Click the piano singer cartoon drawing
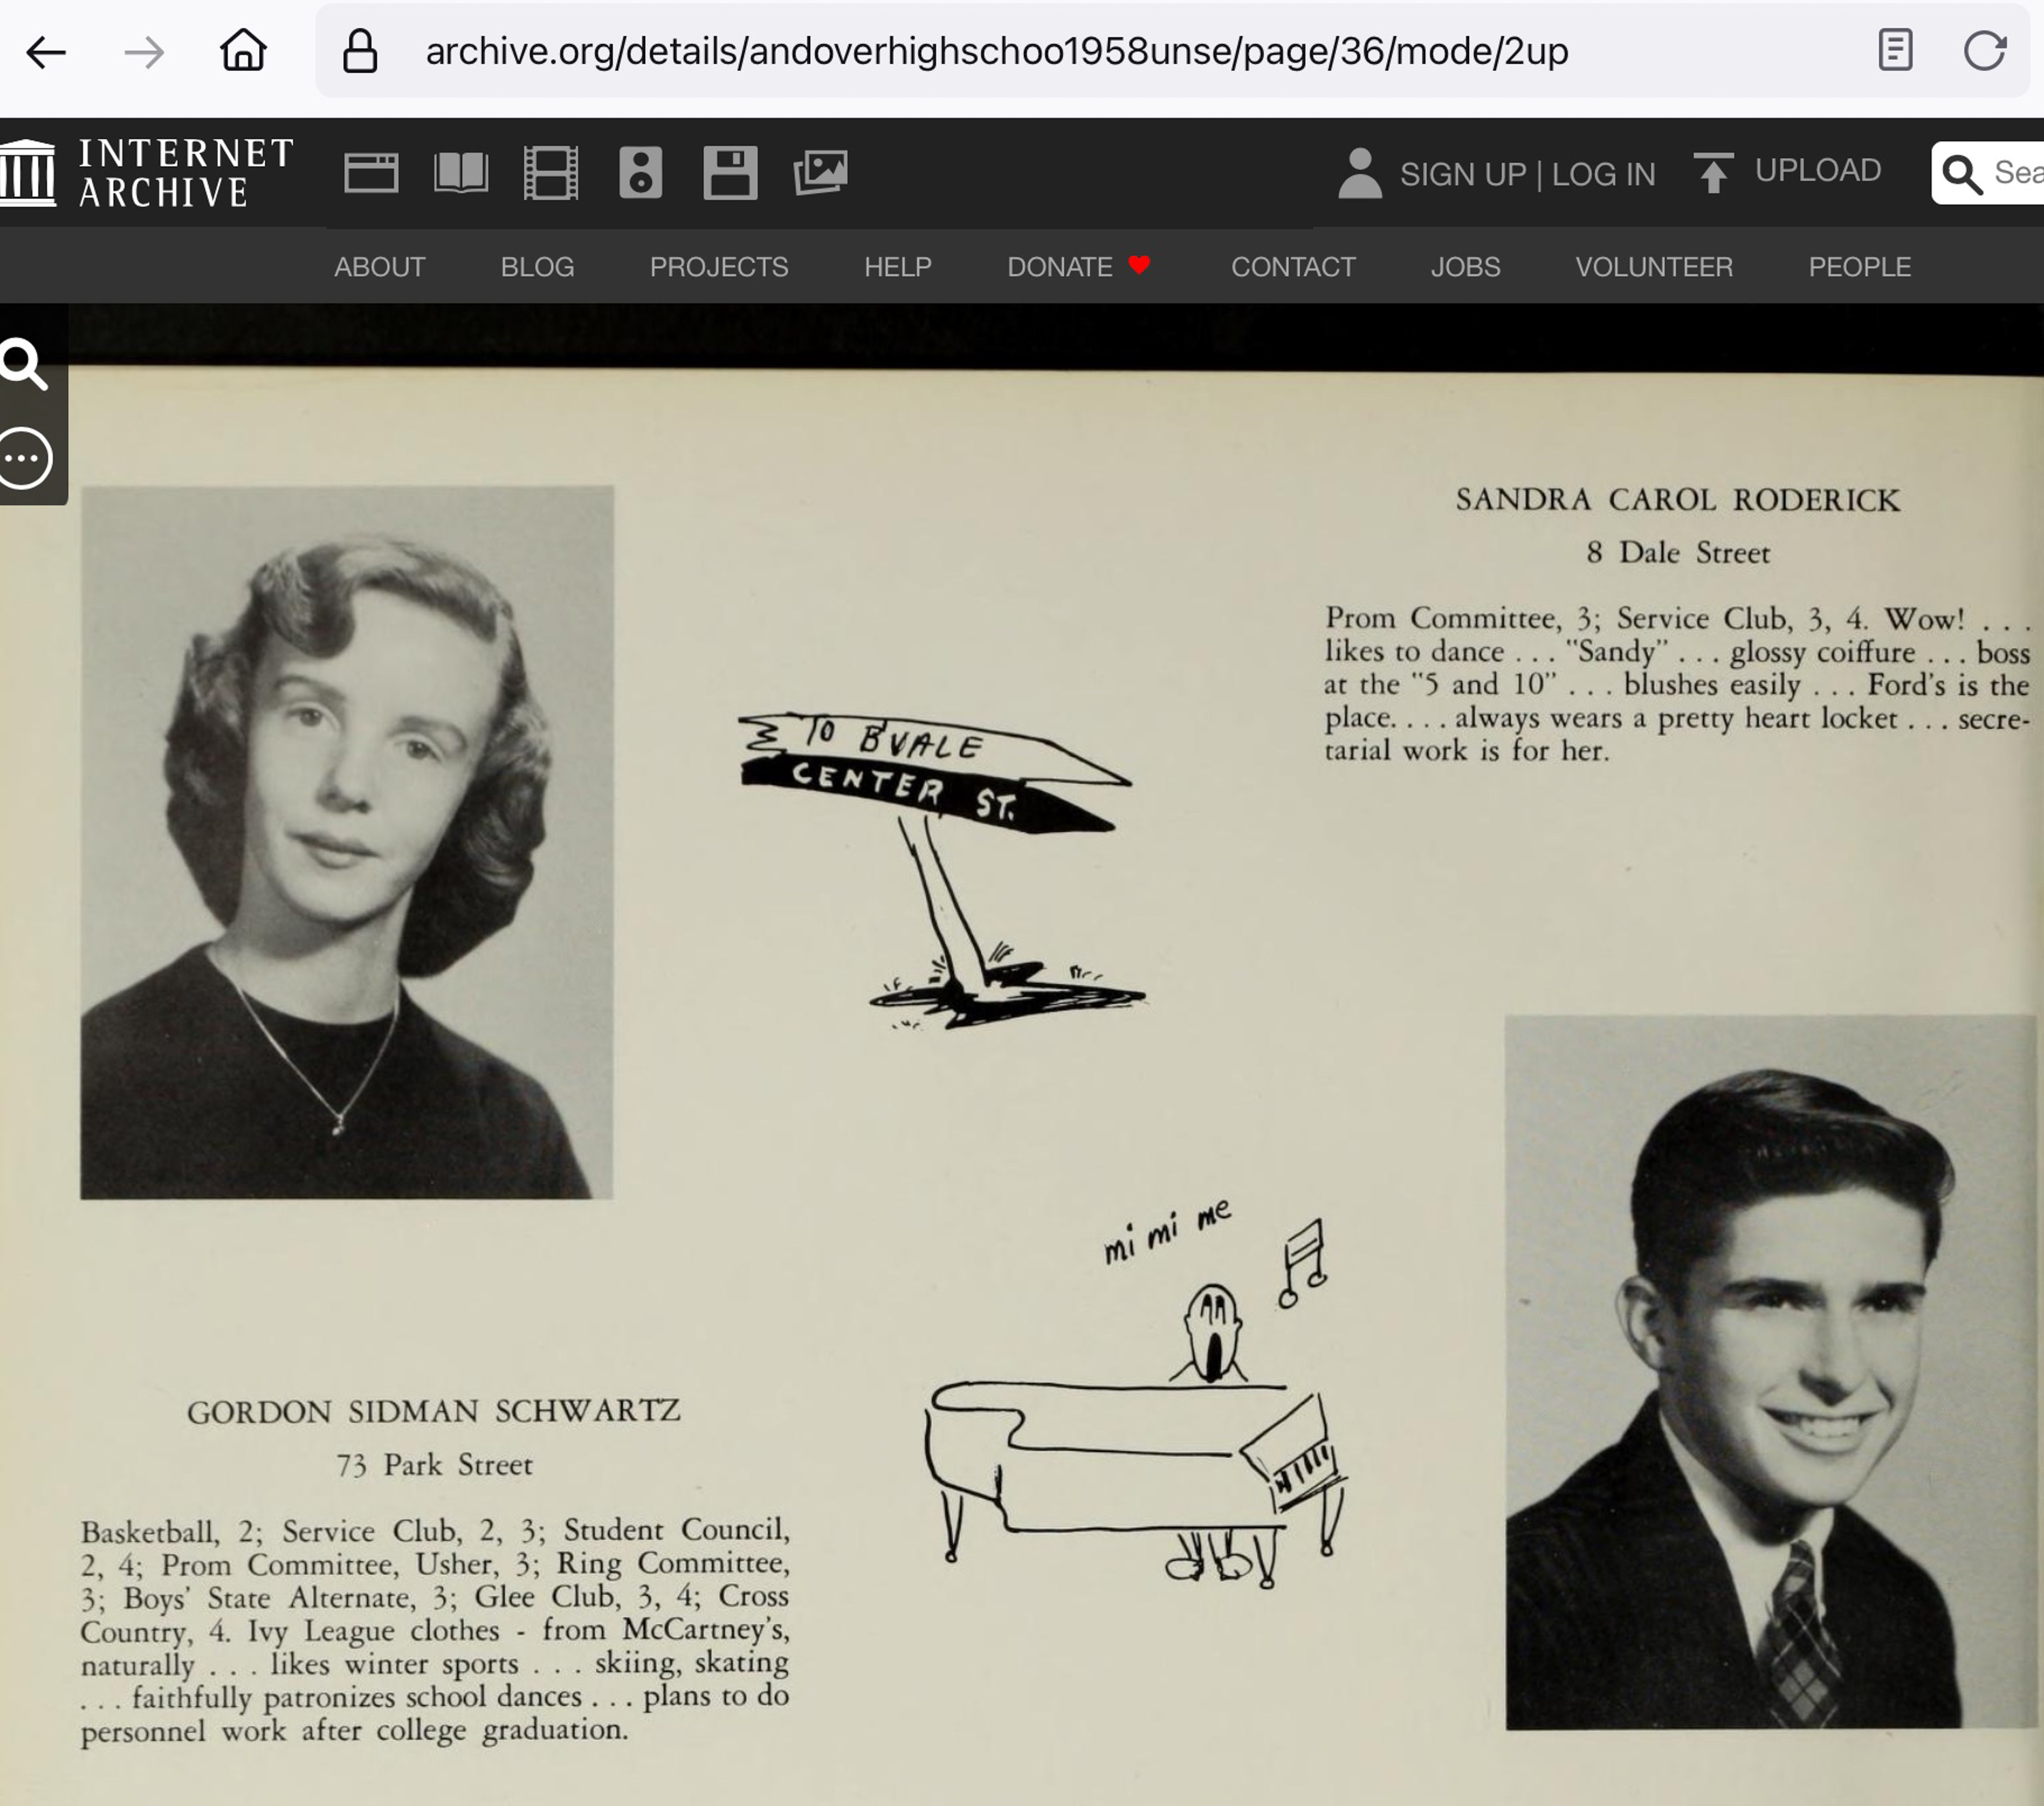Screen dimensions: 2044x1806 1135,1435
